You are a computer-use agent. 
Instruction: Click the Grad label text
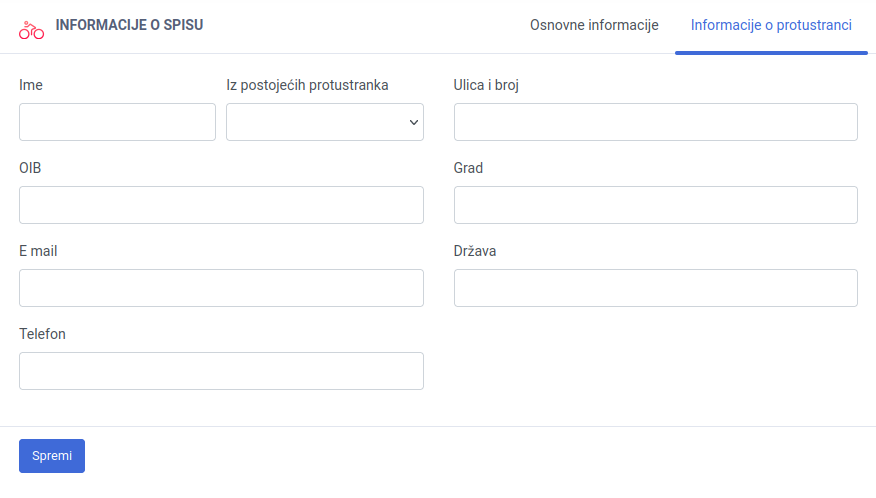click(468, 168)
